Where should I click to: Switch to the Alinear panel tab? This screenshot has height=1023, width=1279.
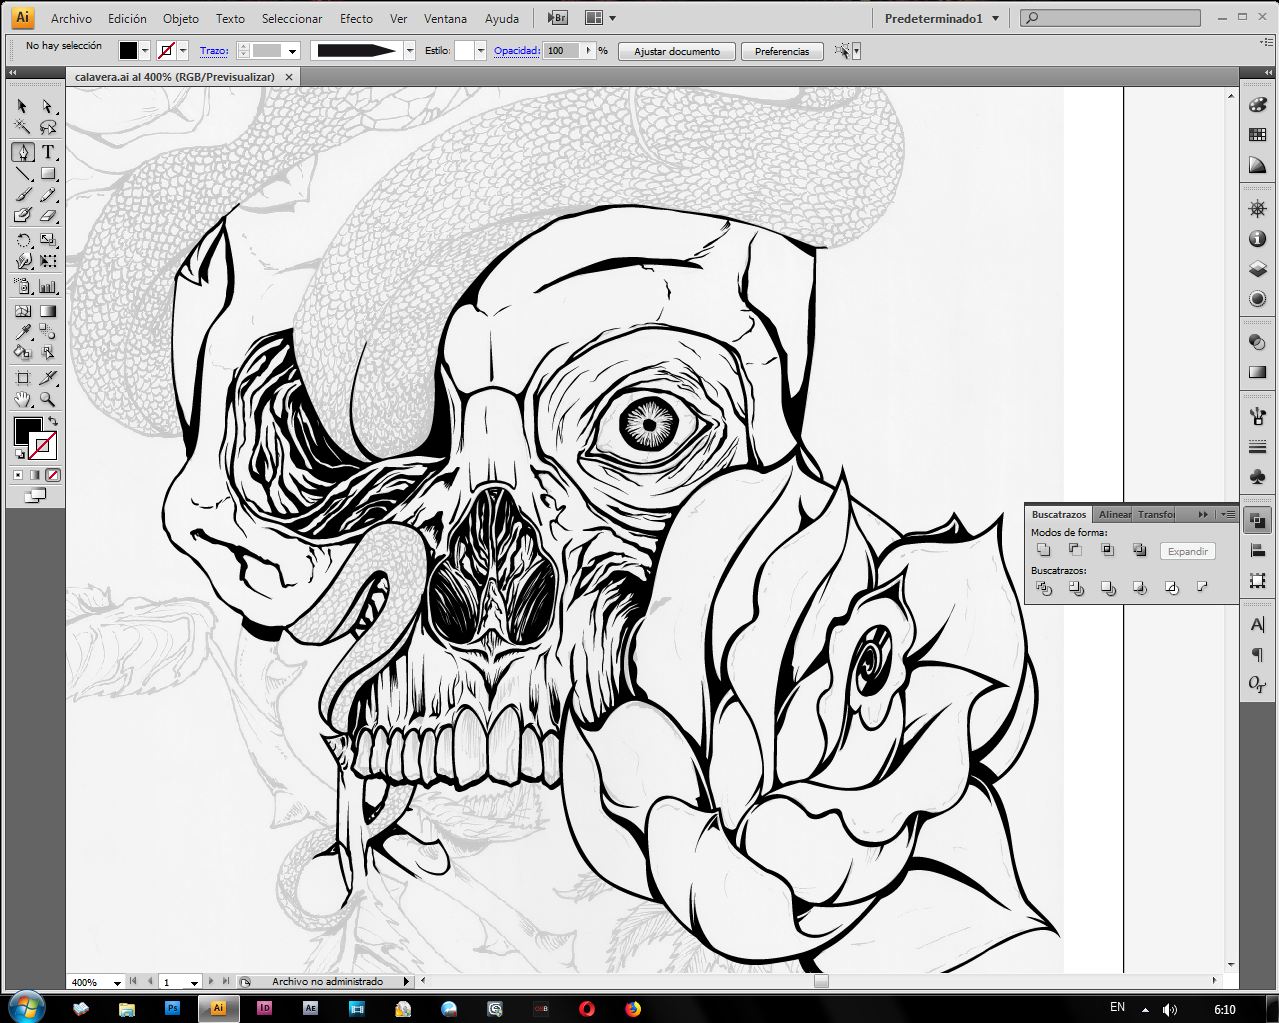pos(1114,514)
